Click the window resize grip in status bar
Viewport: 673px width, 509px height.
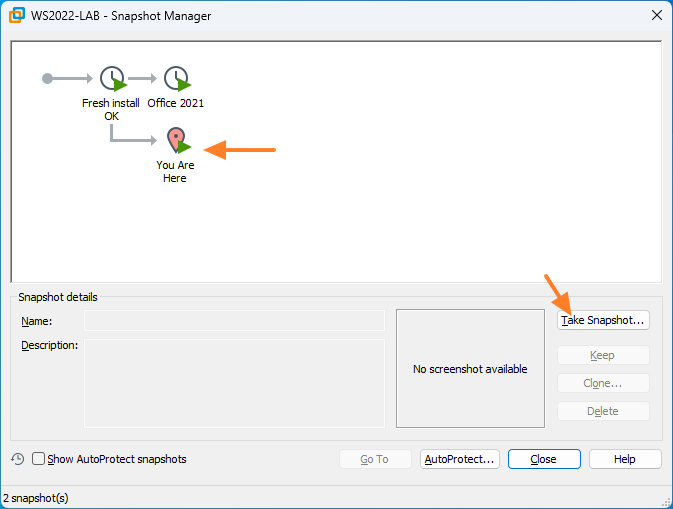[666, 502]
